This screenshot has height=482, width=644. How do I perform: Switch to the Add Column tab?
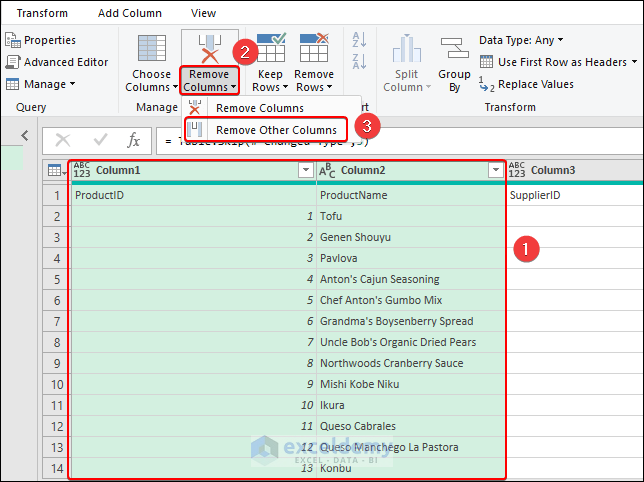tap(130, 13)
